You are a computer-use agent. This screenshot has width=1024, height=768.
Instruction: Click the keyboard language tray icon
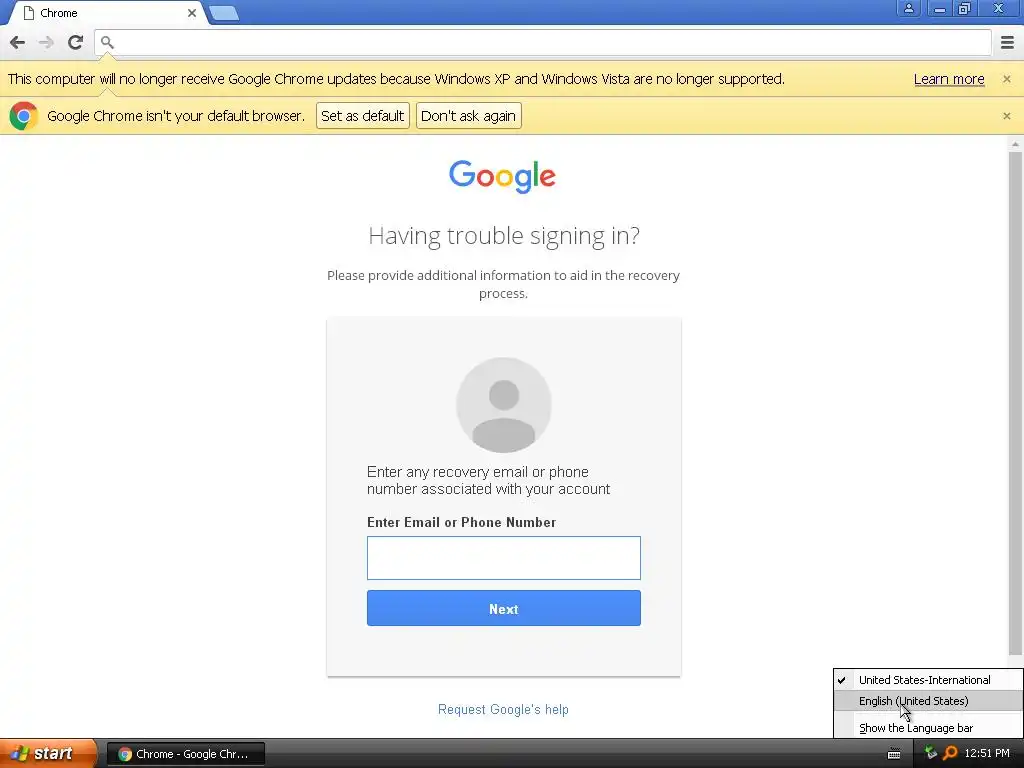(x=894, y=754)
